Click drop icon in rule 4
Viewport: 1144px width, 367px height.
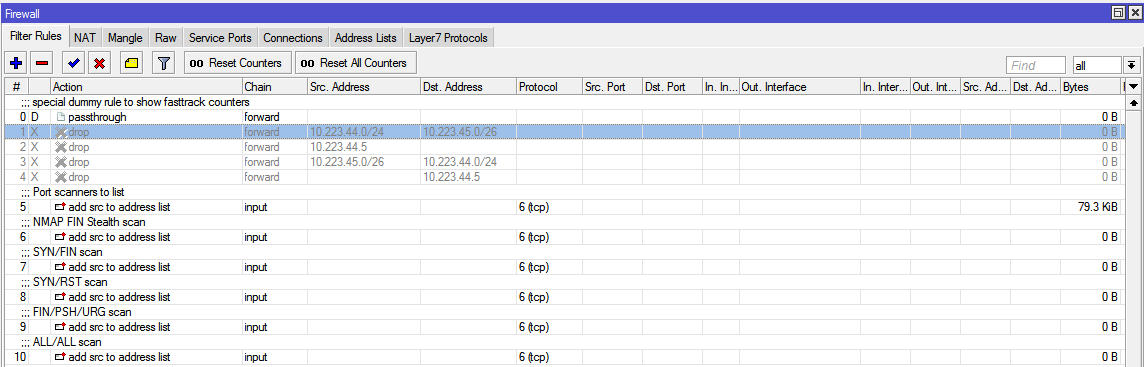61,177
